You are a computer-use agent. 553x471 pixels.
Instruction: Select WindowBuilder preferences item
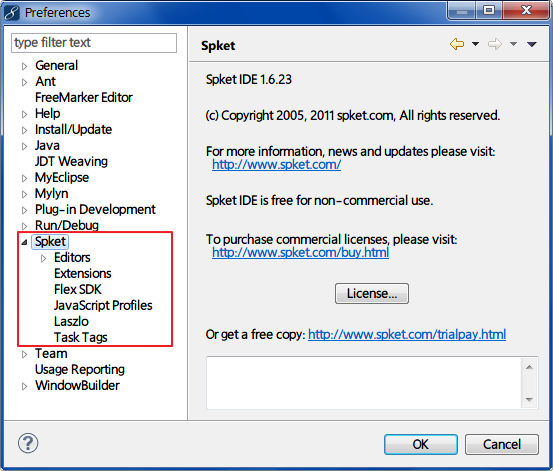click(x=77, y=386)
